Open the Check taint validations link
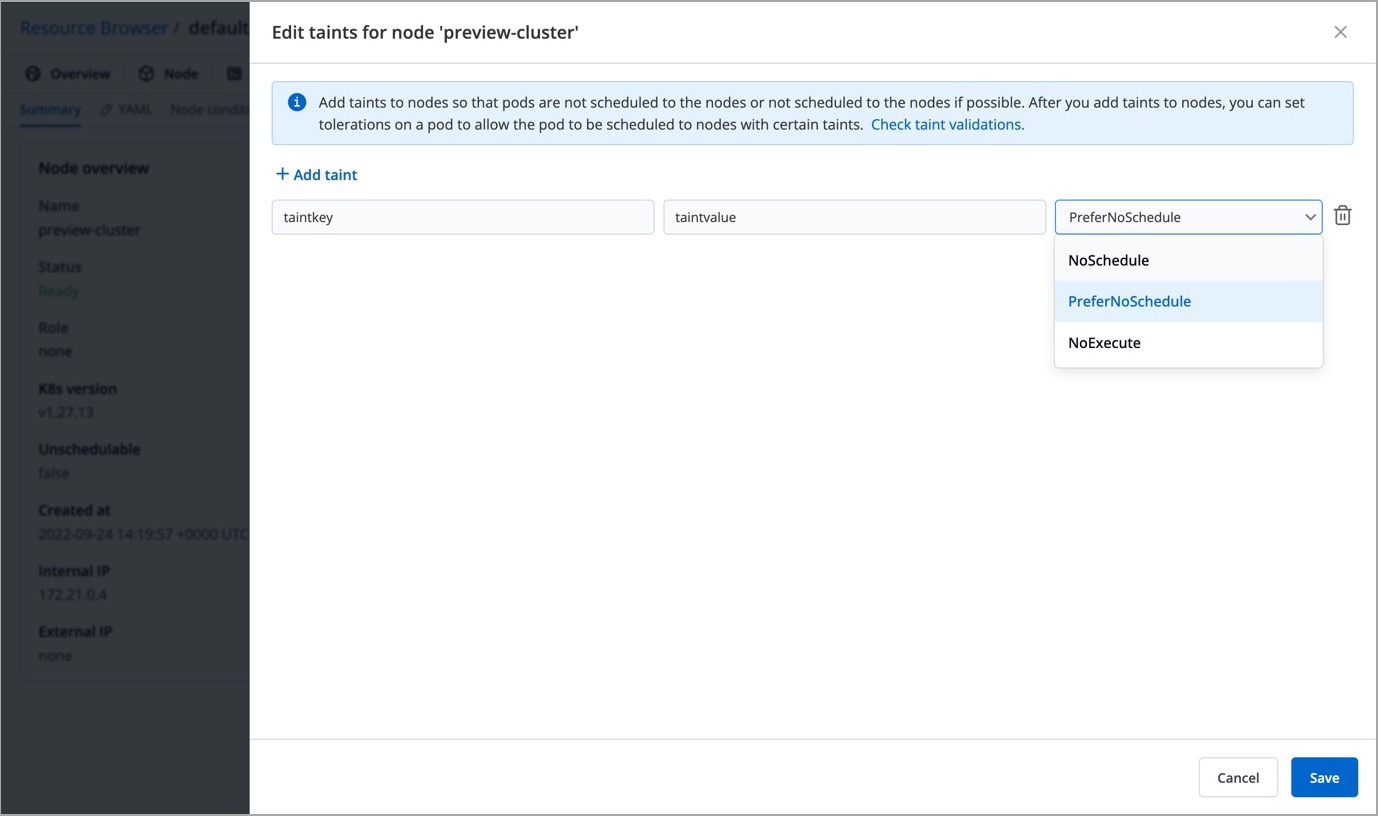Image resolution: width=1378 pixels, height=816 pixels. [947, 125]
